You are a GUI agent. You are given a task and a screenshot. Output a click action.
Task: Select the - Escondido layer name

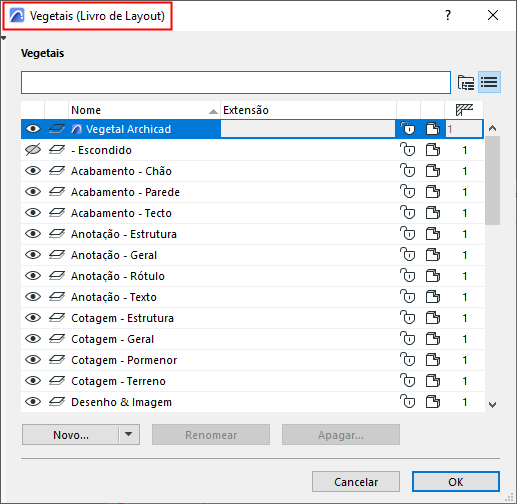coord(101,150)
